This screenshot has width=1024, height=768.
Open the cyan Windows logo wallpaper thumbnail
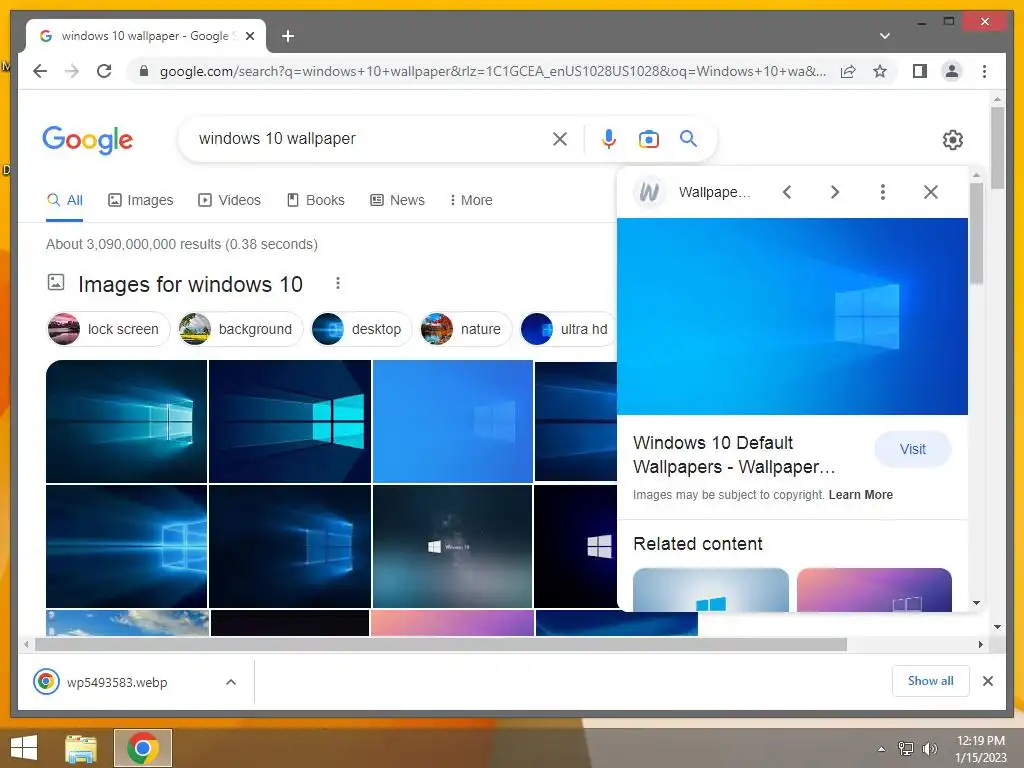(290, 421)
